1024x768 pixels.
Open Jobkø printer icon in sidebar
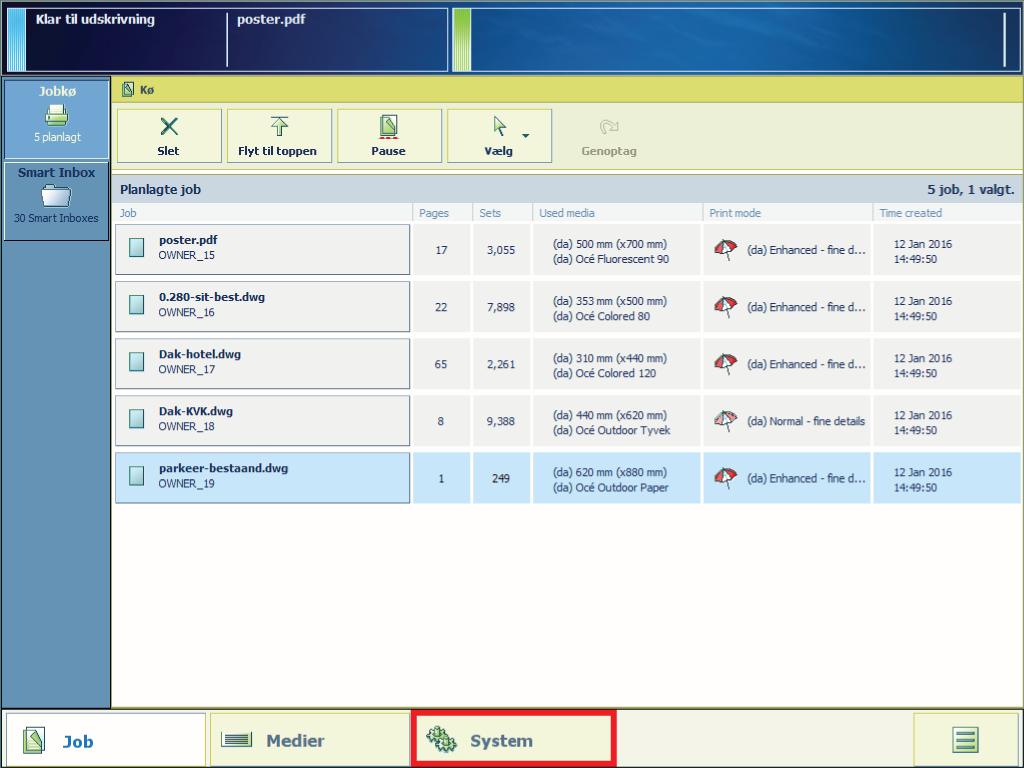[57, 116]
